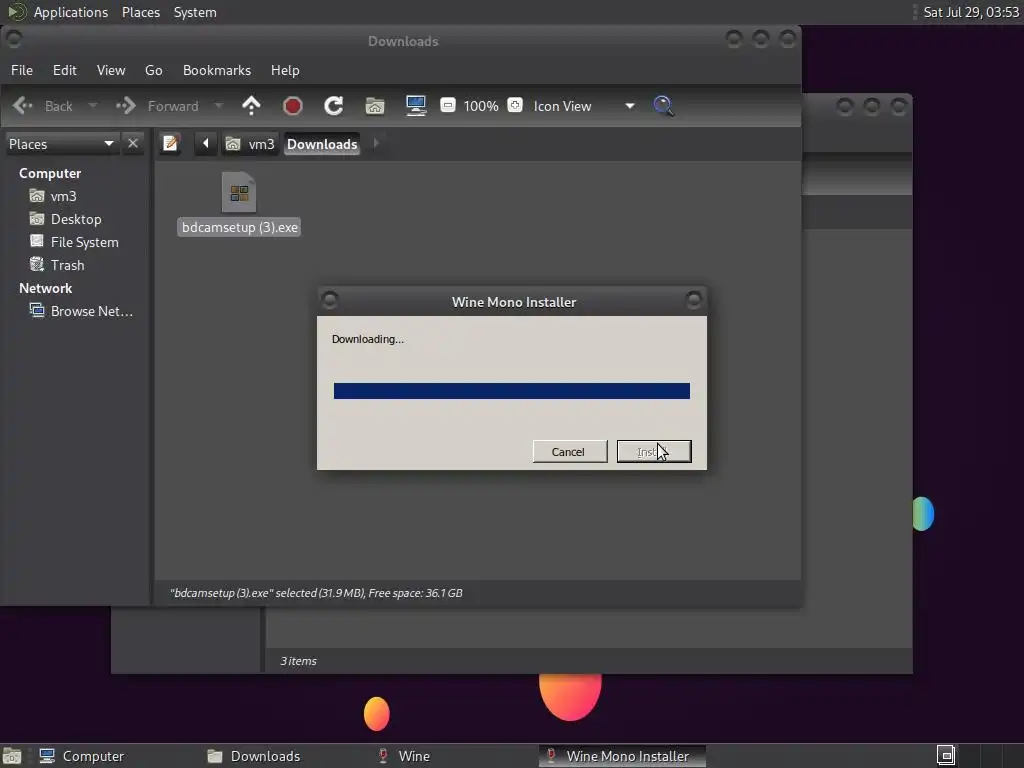Click the Wine Mono download progress bar
This screenshot has width=1024, height=768.
pos(511,391)
